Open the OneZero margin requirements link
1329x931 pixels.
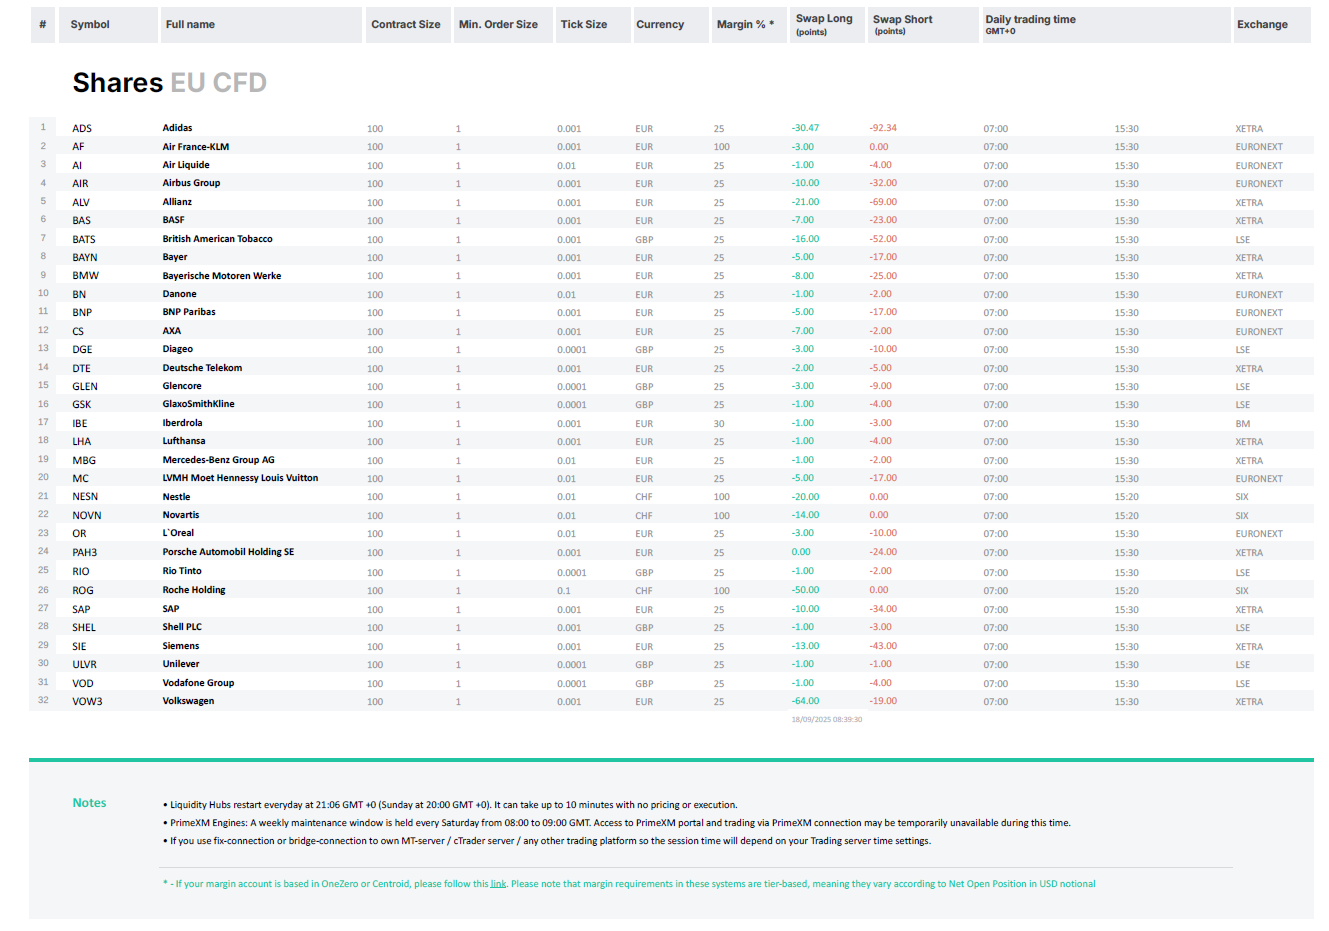click(498, 884)
